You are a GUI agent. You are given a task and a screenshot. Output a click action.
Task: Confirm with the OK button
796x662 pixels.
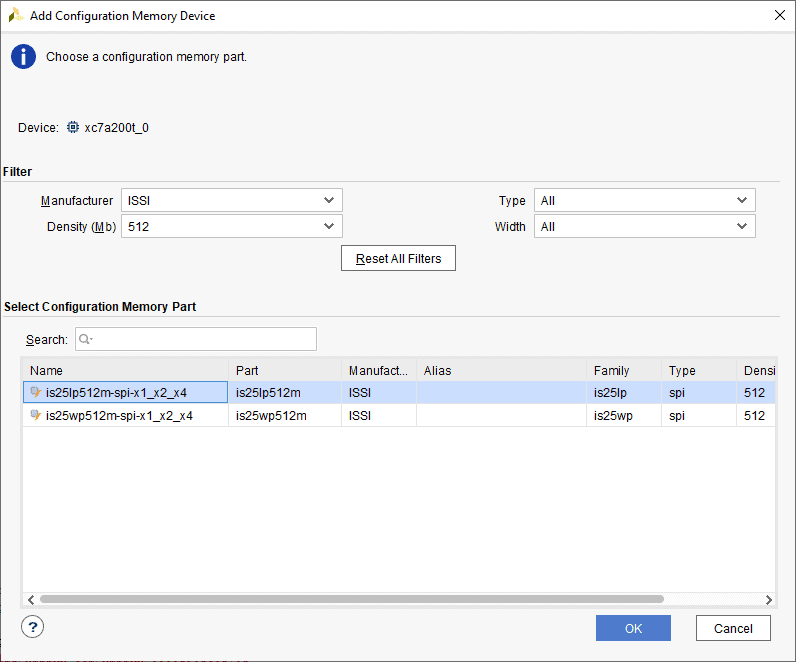633,628
